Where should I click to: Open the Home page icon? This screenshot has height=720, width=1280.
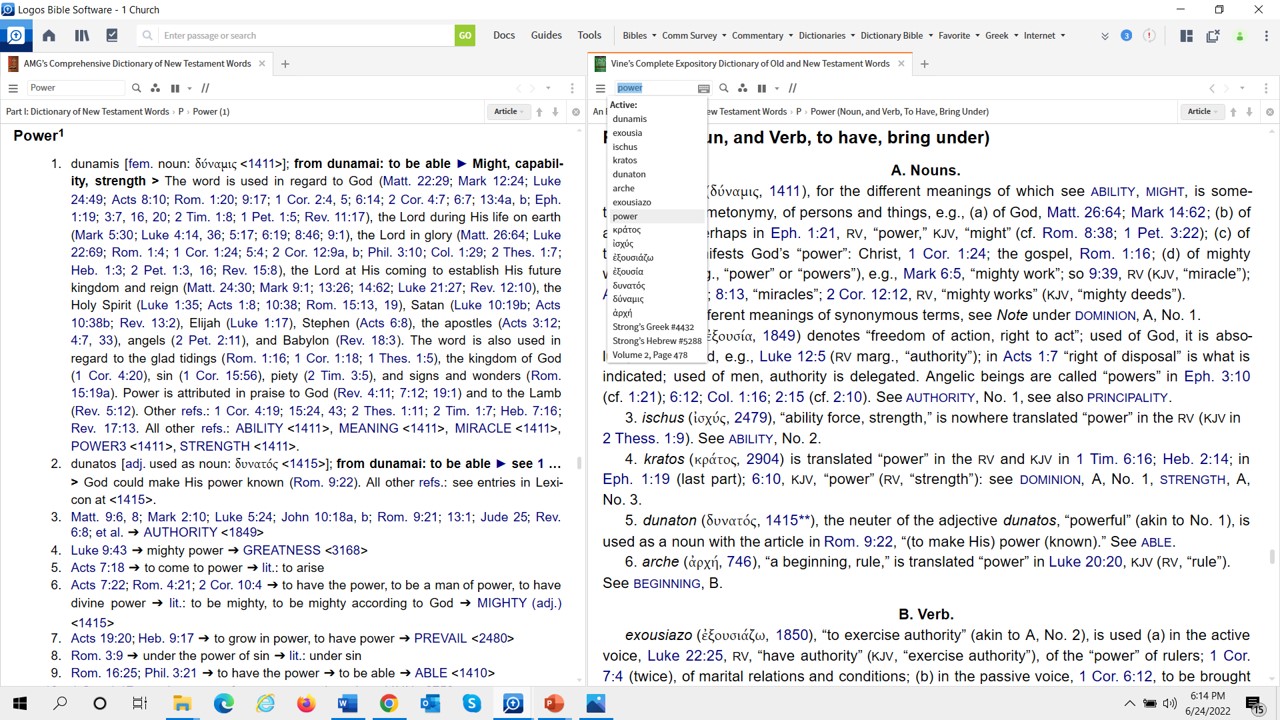click(x=48, y=35)
